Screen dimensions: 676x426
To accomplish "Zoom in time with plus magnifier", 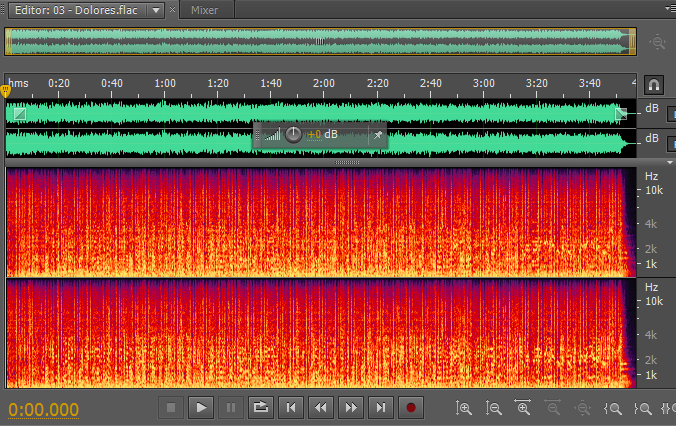I will point(523,408).
